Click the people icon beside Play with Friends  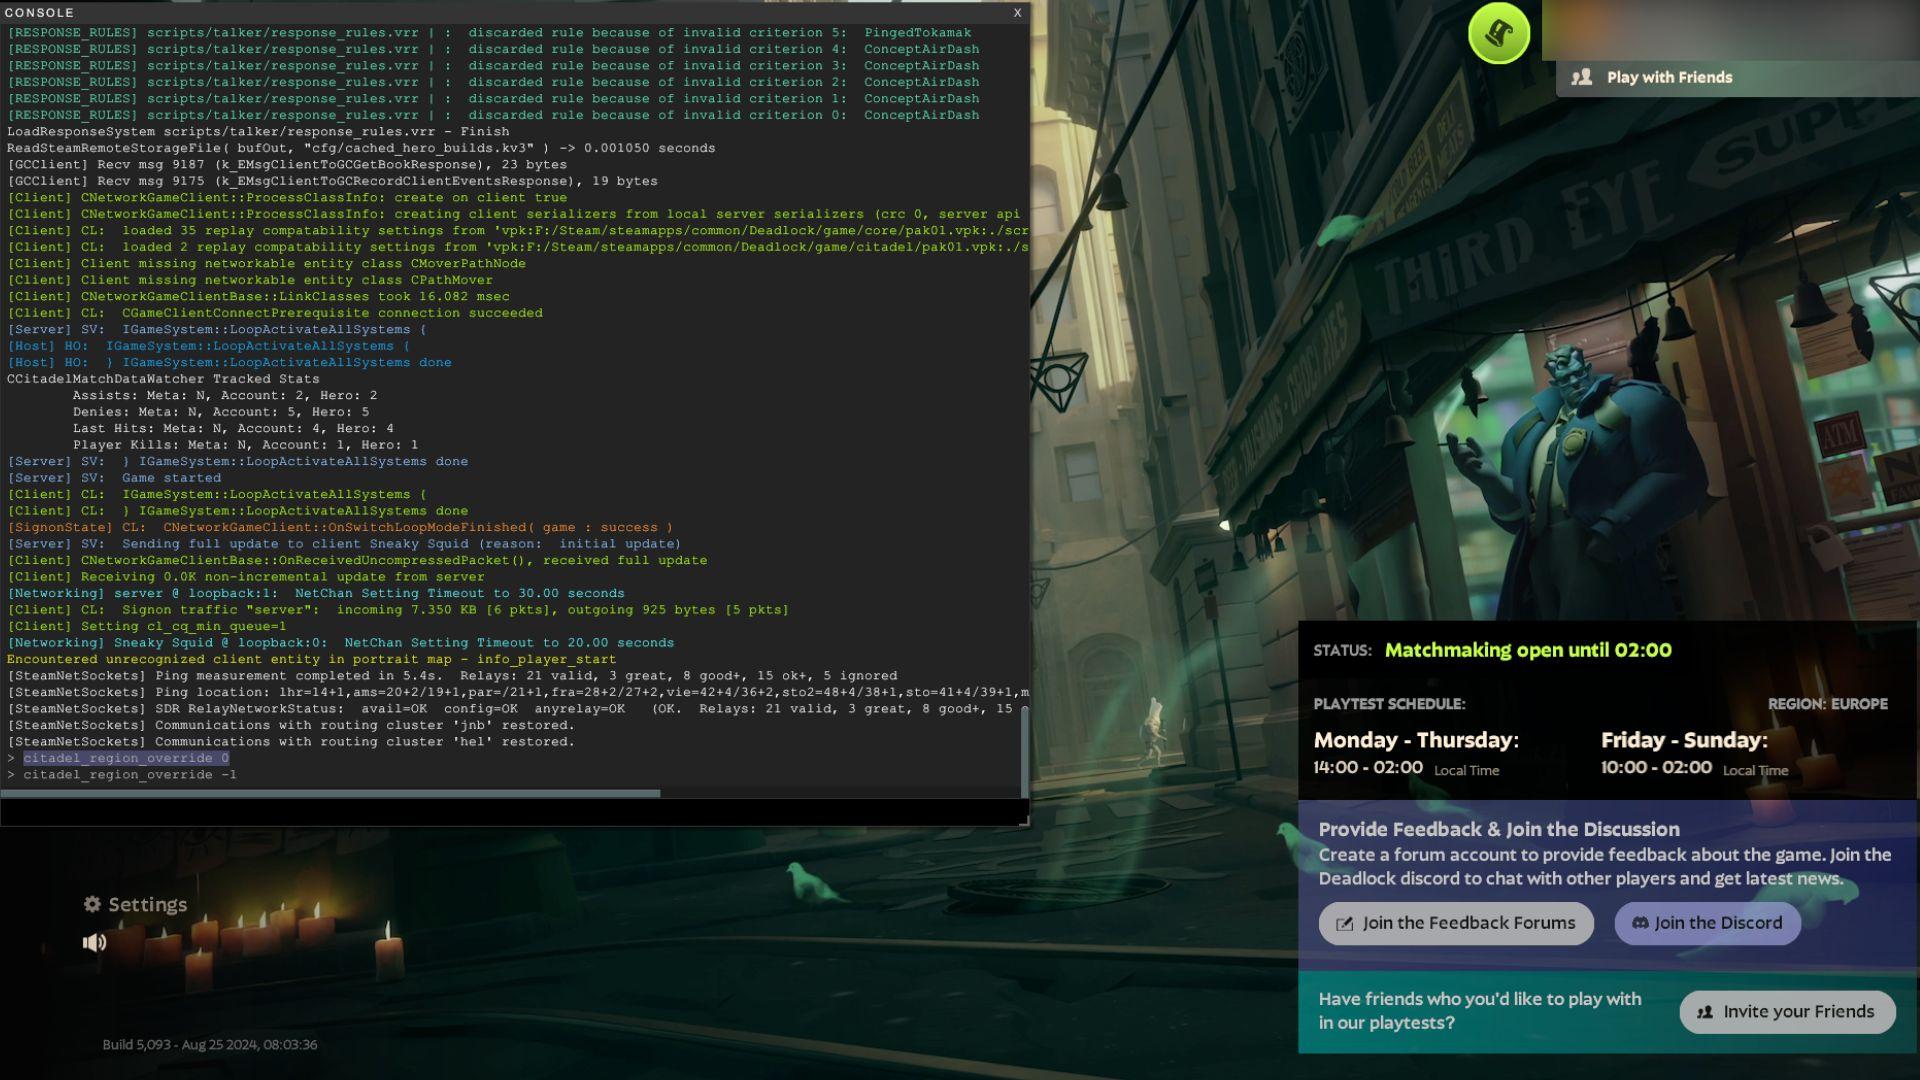click(x=1581, y=77)
